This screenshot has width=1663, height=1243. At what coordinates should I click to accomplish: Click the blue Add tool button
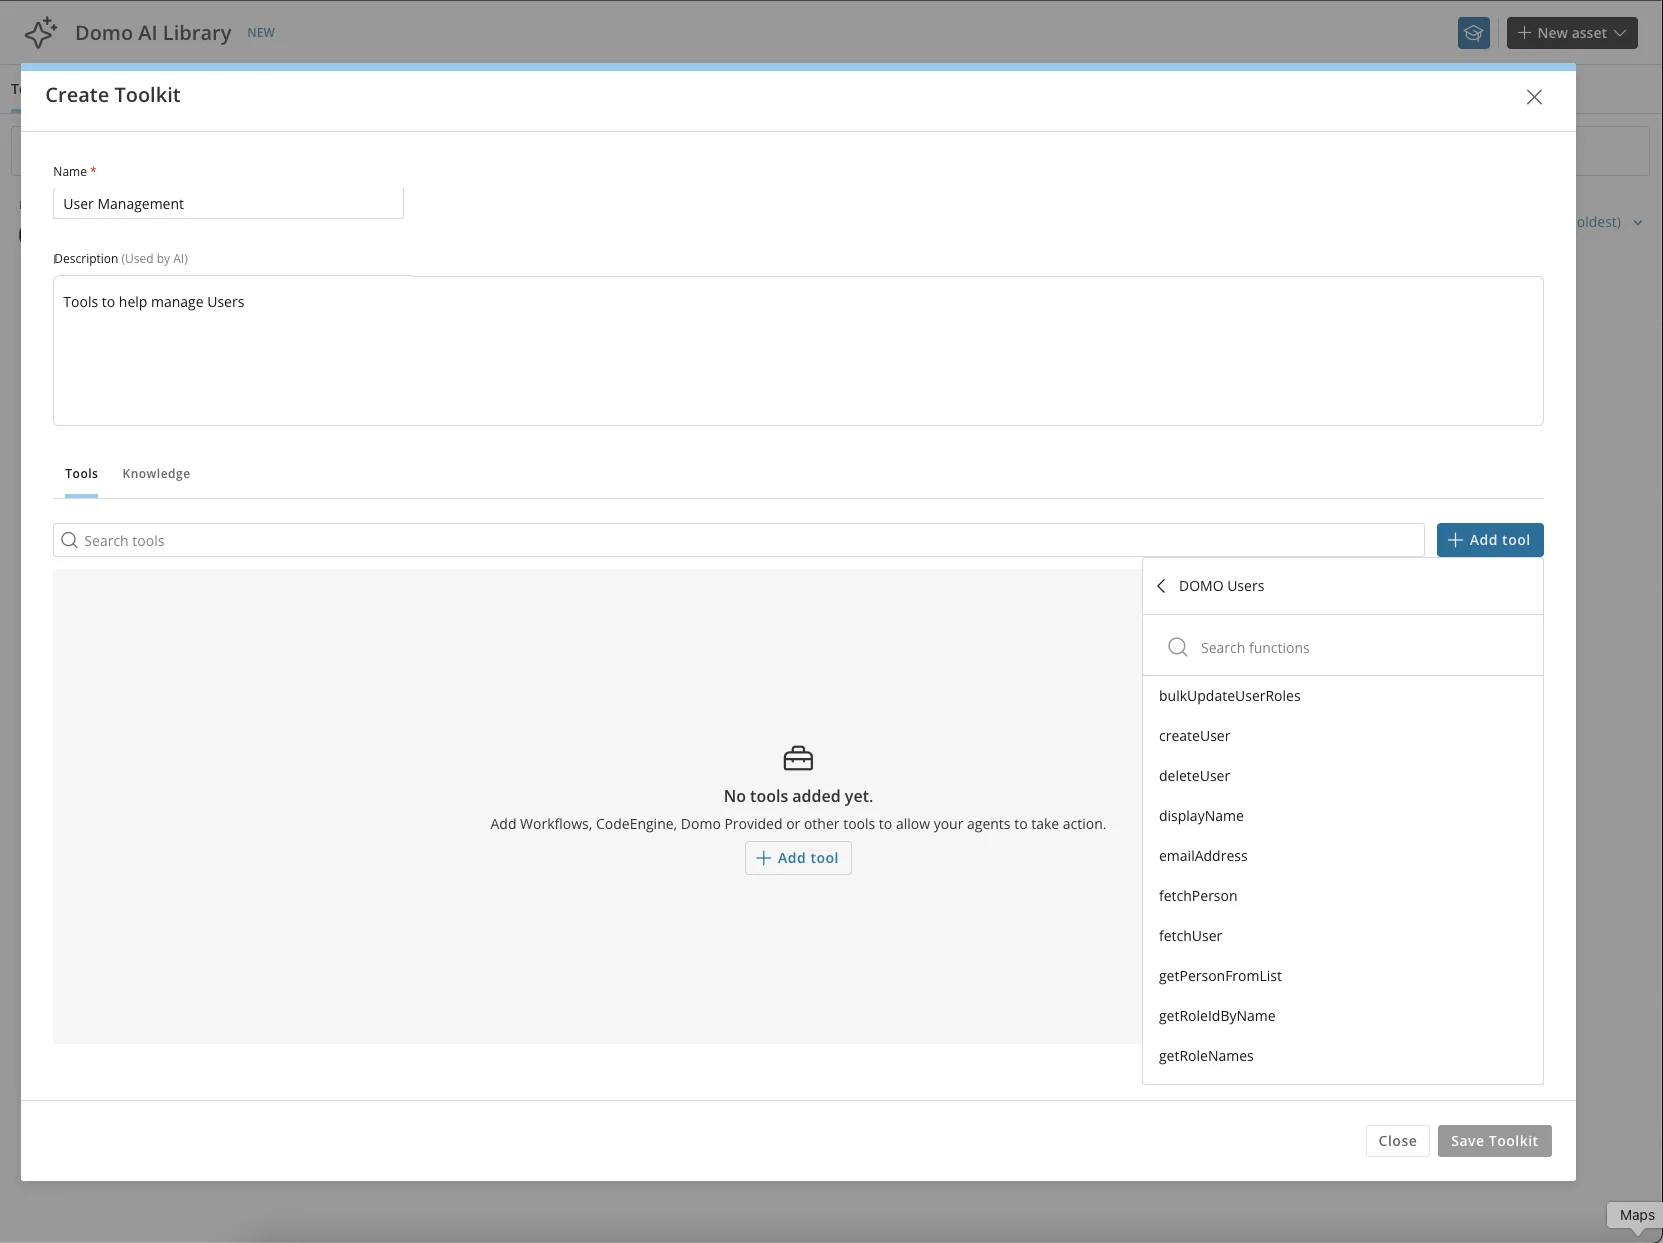click(1490, 540)
